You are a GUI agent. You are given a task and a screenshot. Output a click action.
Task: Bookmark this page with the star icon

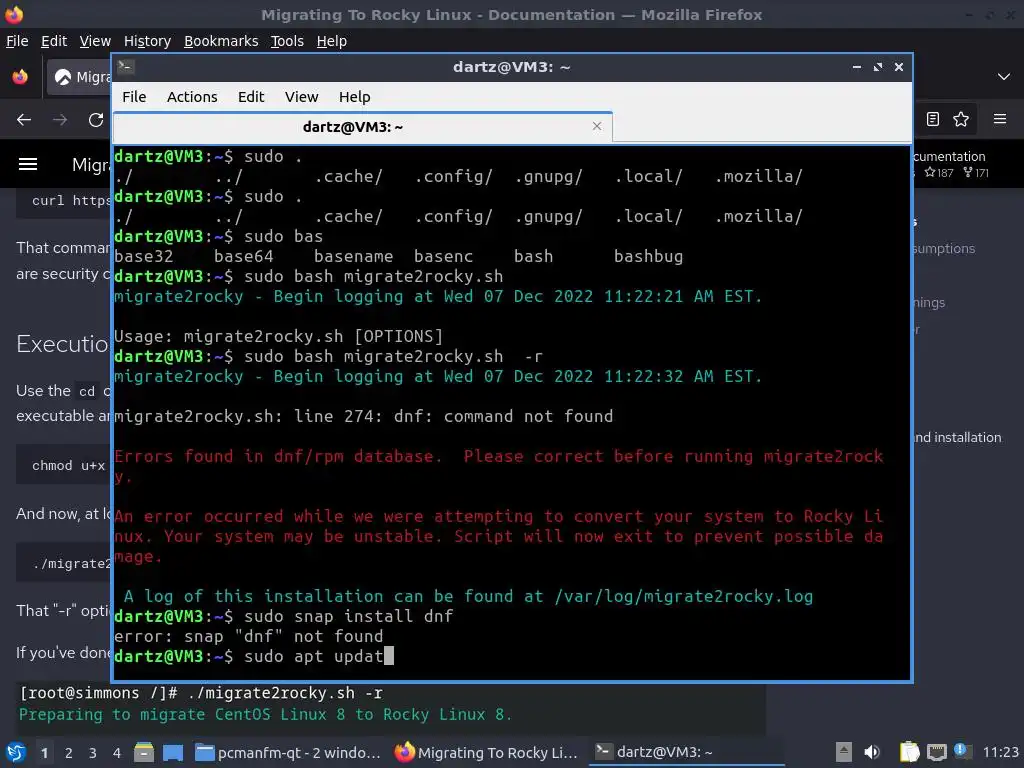coord(961,119)
